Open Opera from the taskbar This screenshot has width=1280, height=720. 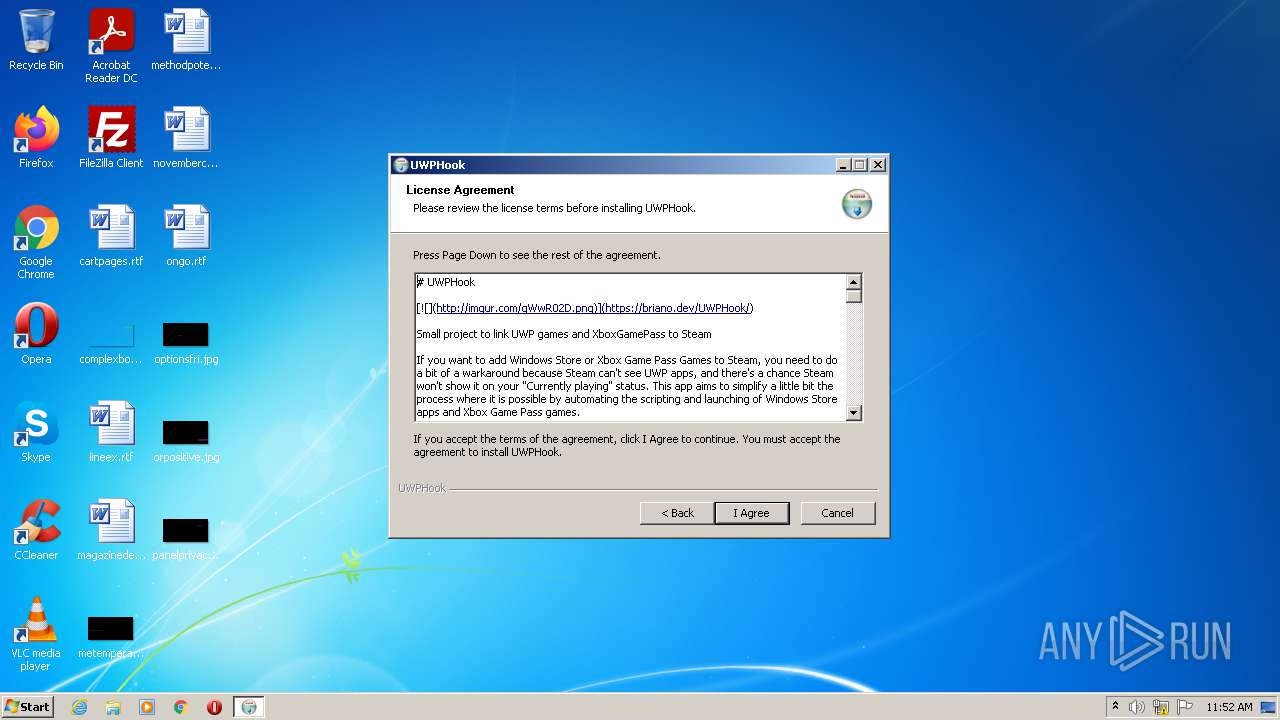click(x=214, y=707)
